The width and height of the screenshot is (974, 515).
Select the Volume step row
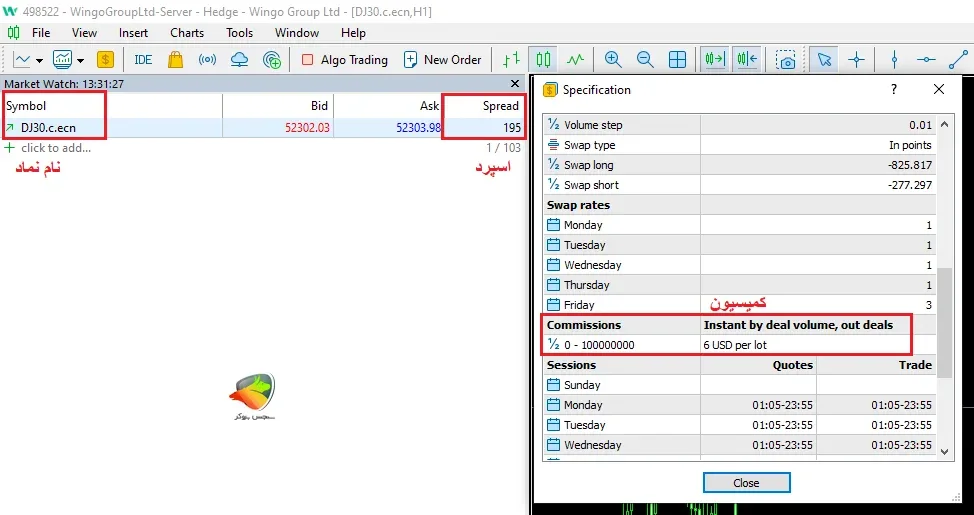point(739,125)
